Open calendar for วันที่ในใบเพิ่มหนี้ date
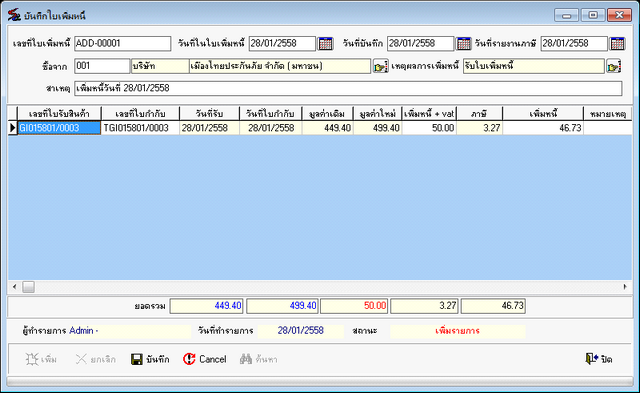This screenshot has width=640, height=393. tap(325, 43)
